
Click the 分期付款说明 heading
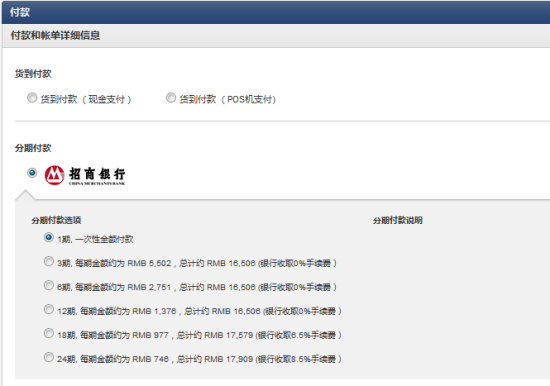397,220
